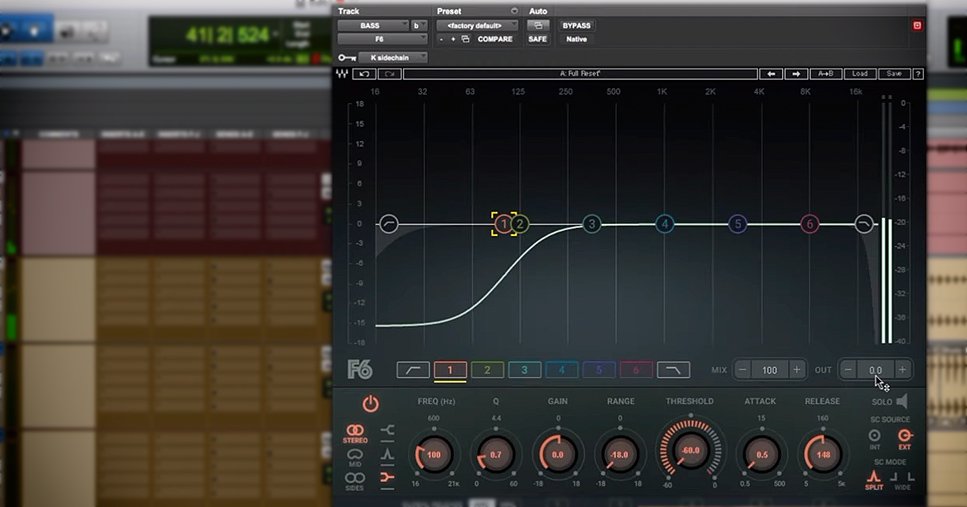This screenshot has width=967, height=507.
Task: Click the band power icon
Action: point(370,404)
